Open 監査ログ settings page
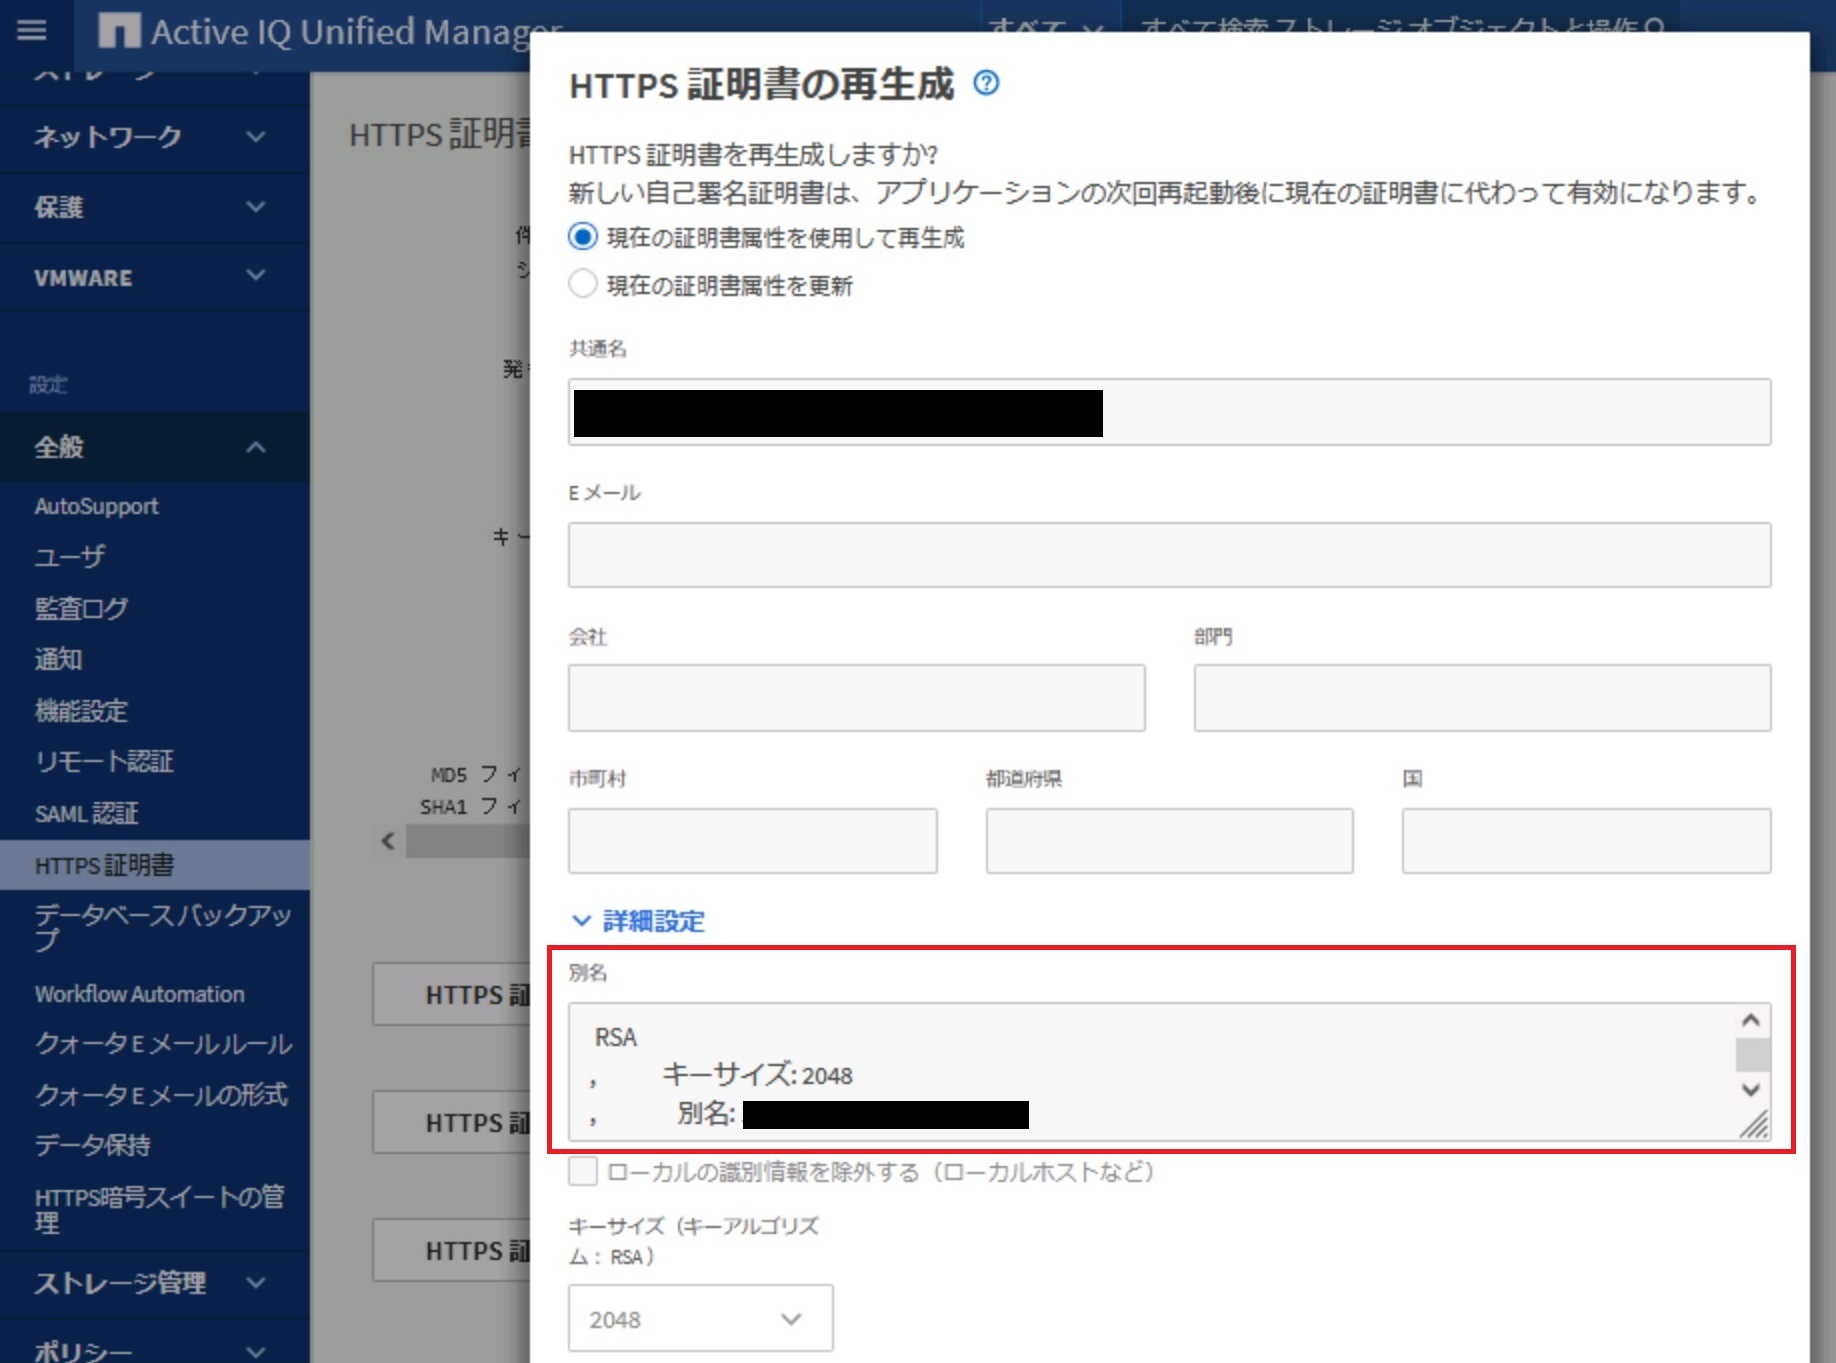Screen dimensions: 1836x1363 tap(81, 608)
